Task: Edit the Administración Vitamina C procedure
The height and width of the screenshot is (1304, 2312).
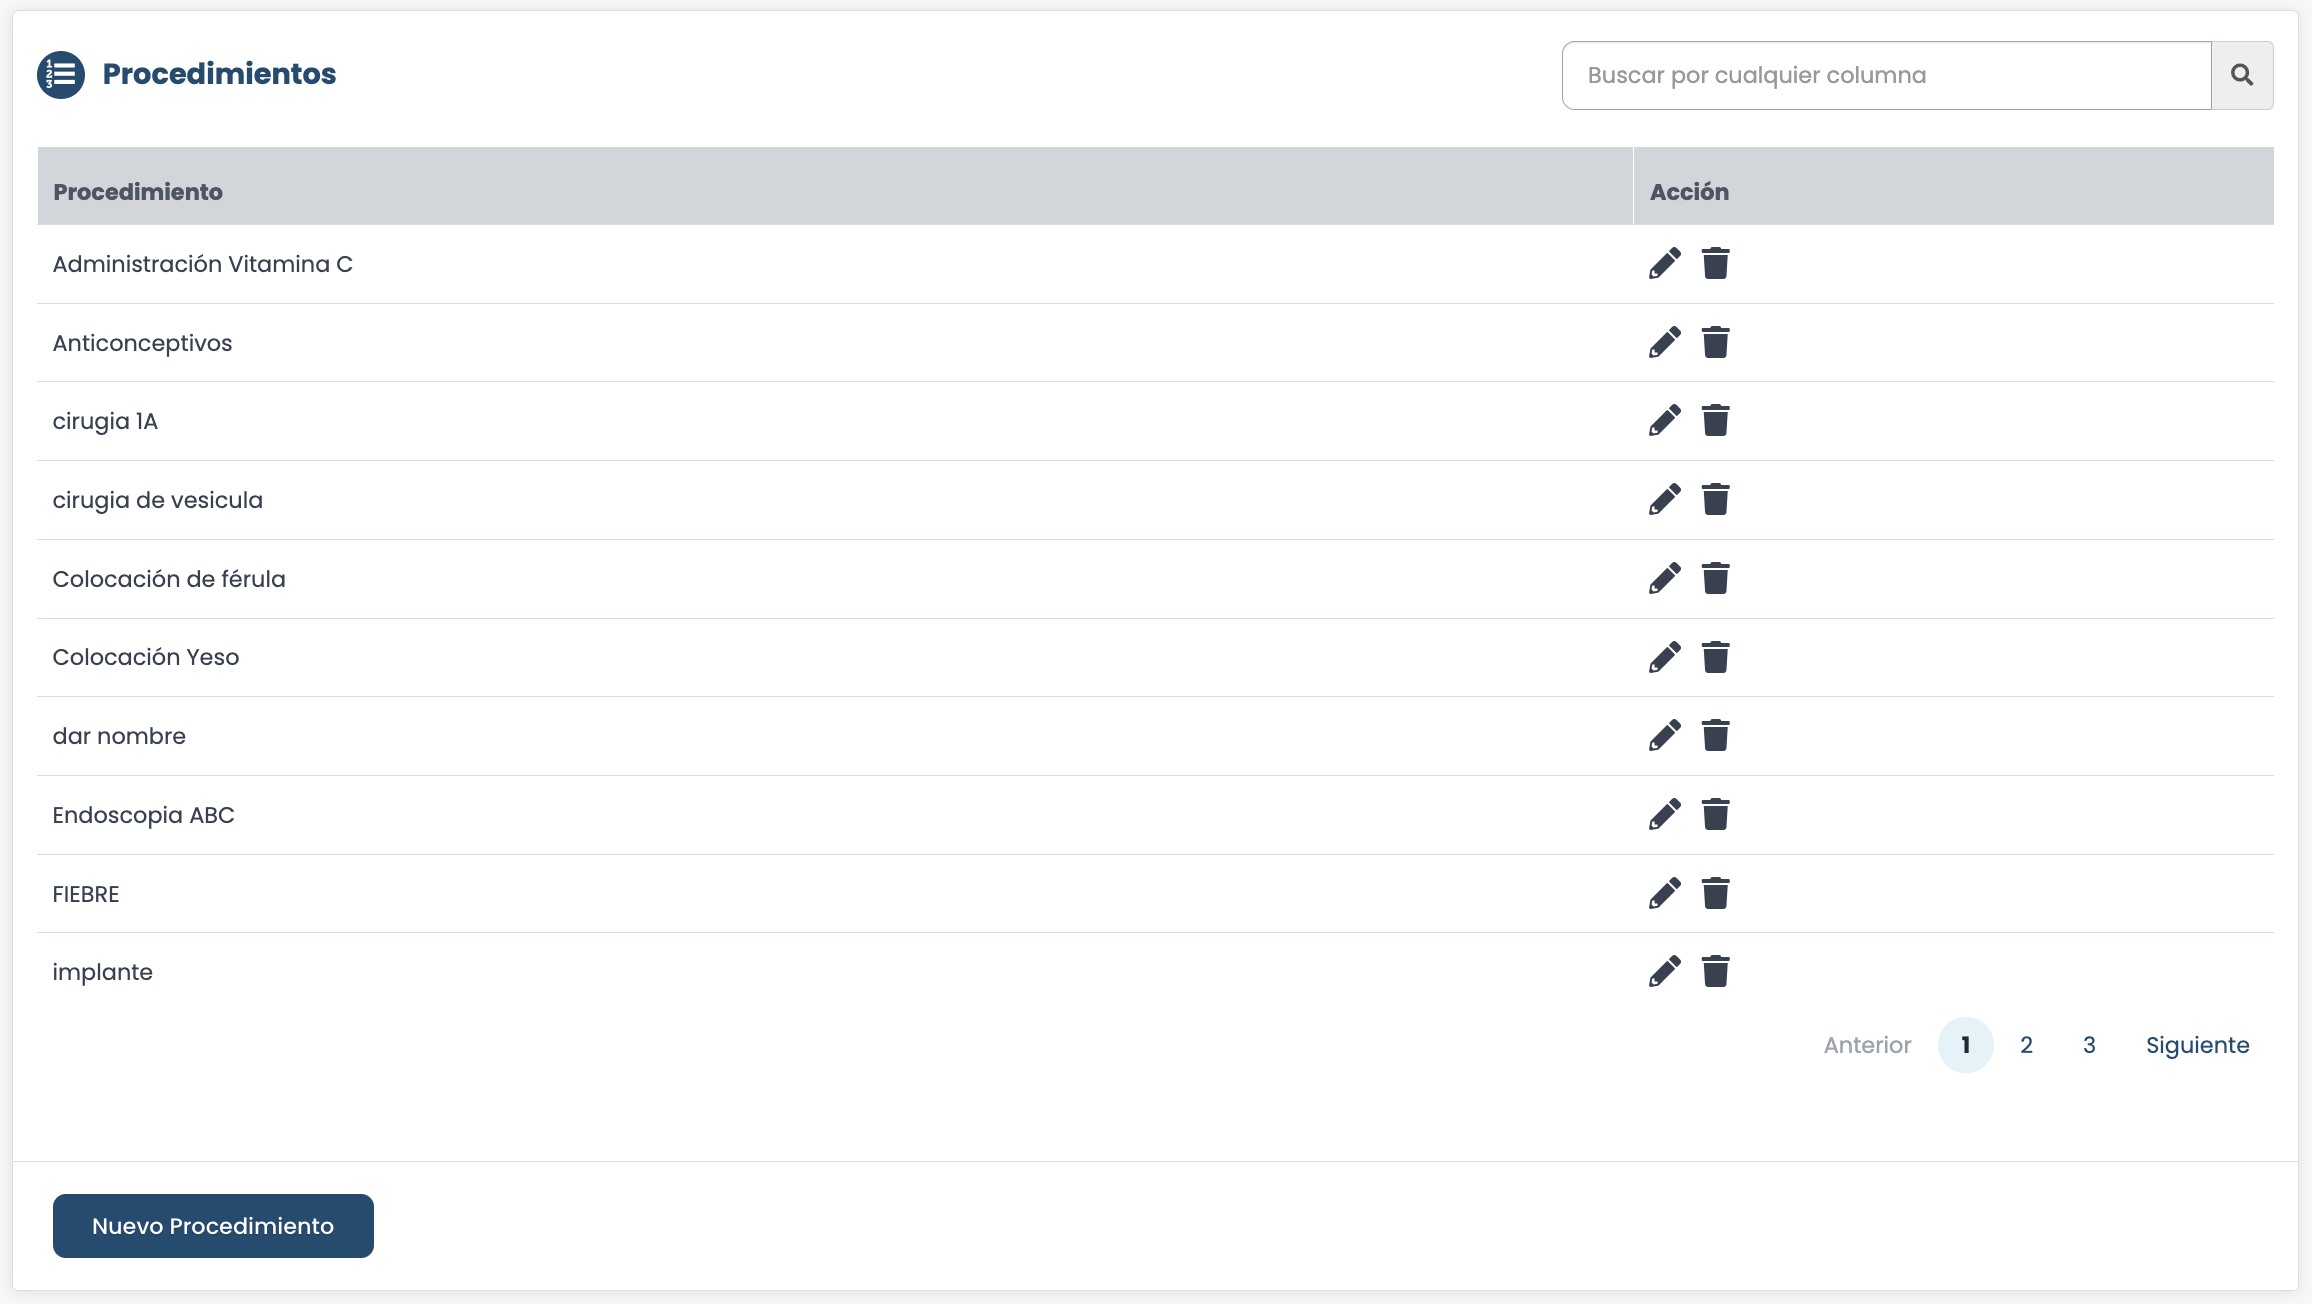Action: pyautogui.click(x=1665, y=264)
